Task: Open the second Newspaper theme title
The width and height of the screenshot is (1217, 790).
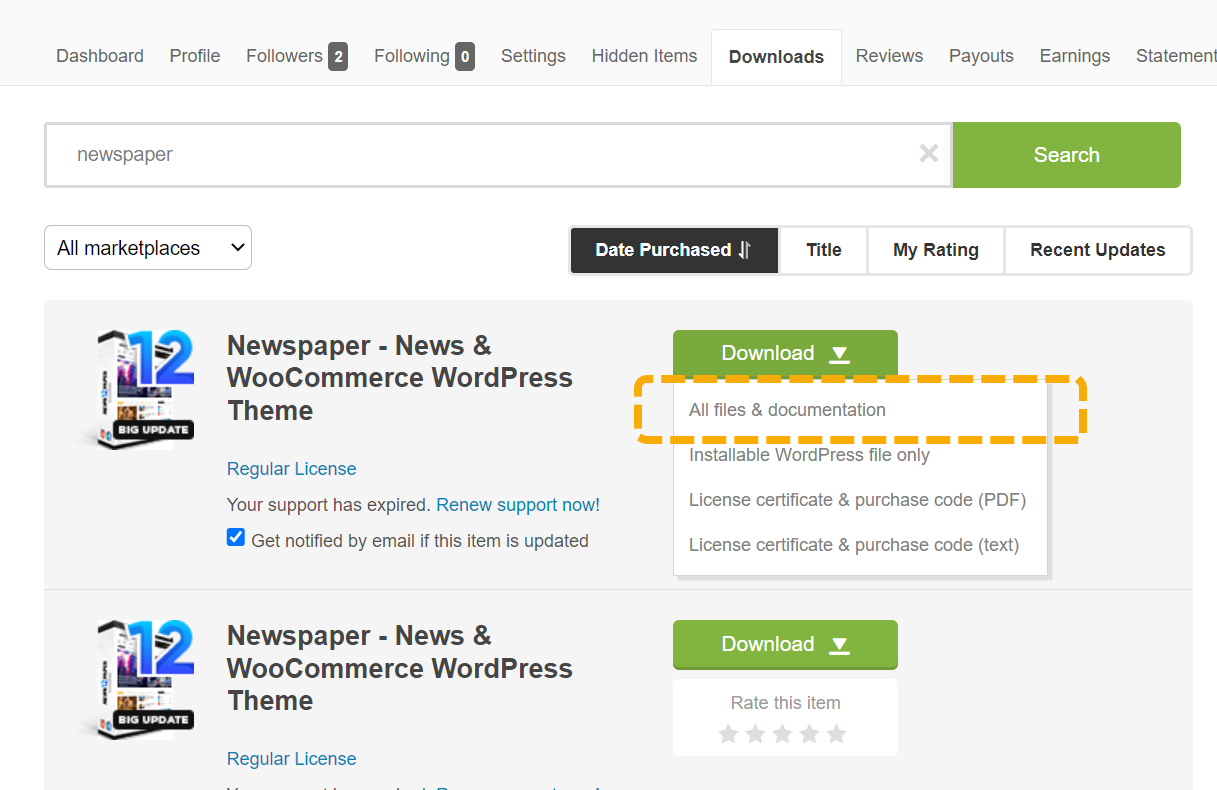Action: coord(400,668)
